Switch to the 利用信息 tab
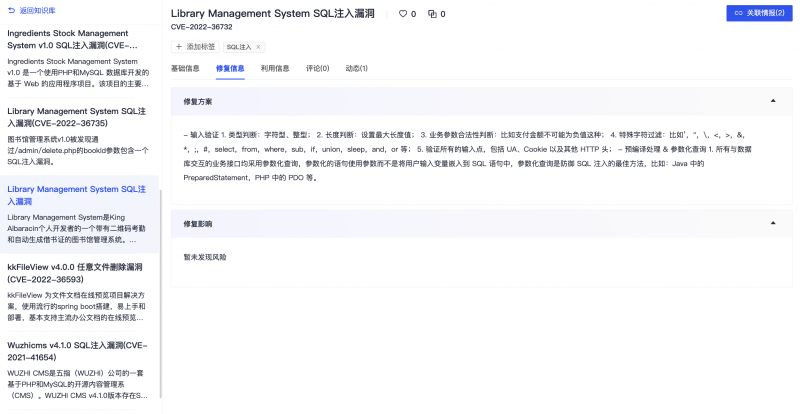Image resolution: width=800 pixels, height=414 pixels. pyautogui.click(x=275, y=68)
